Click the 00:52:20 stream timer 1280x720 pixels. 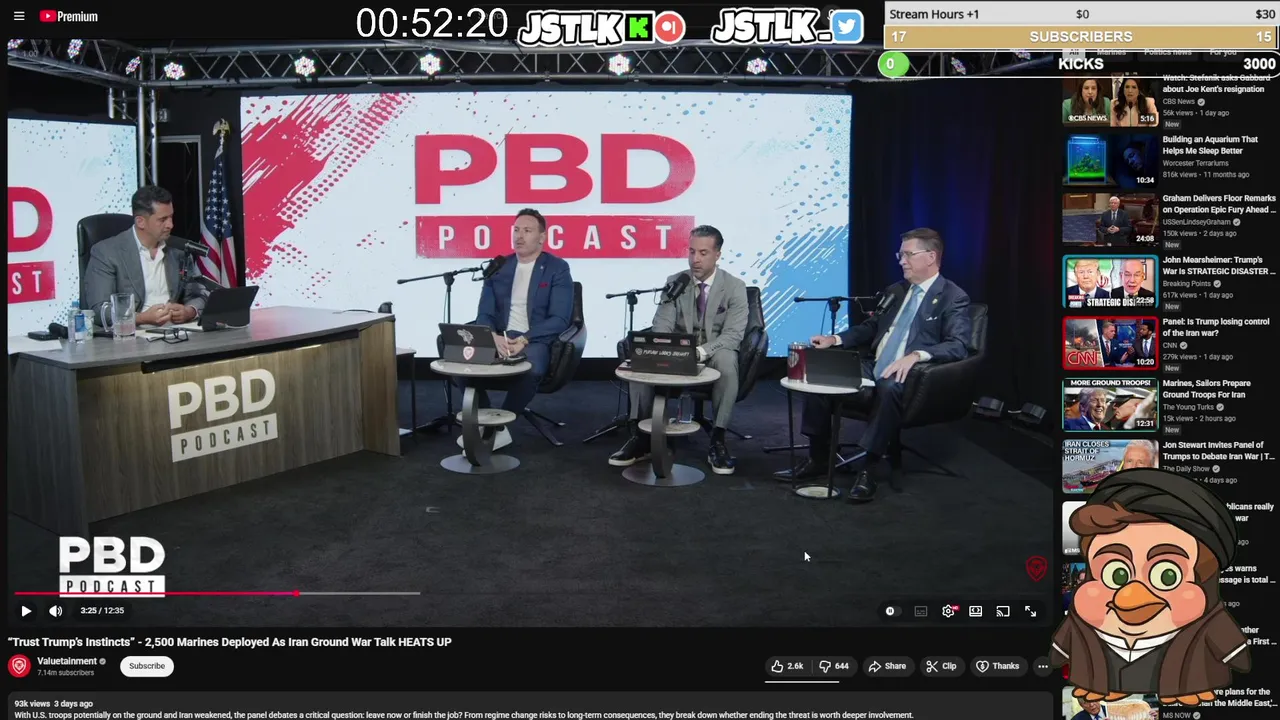(x=432, y=24)
